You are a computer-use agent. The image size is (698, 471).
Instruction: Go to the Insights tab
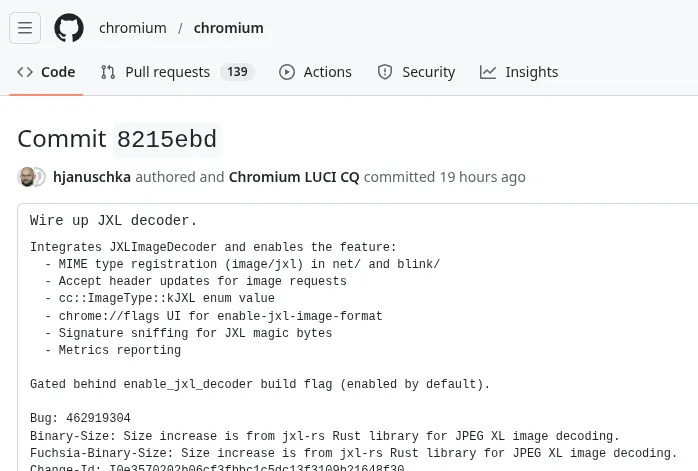point(531,72)
